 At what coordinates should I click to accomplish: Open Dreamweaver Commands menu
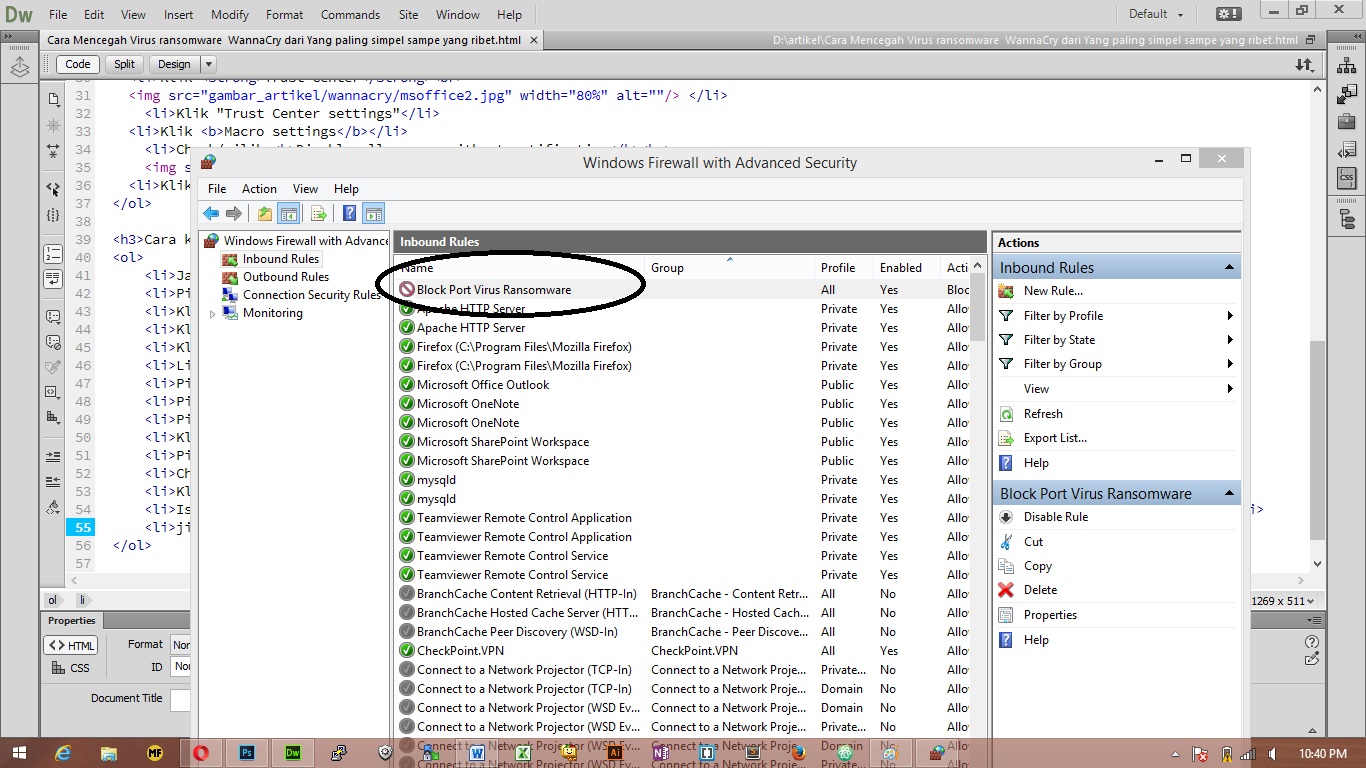pos(350,15)
